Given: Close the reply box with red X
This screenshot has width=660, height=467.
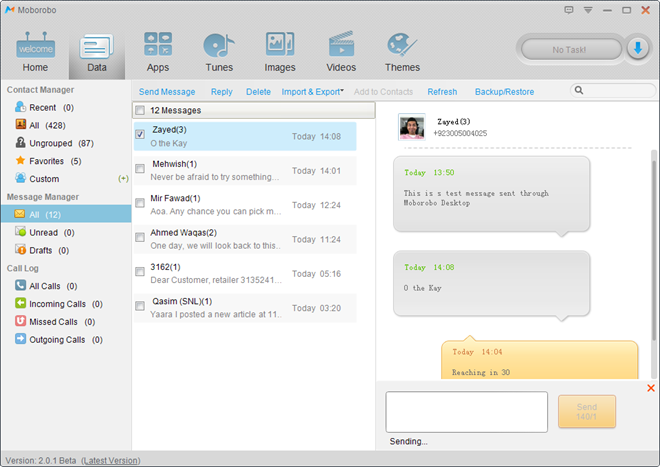Looking at the screenshot, I should [x=651, y=388].
